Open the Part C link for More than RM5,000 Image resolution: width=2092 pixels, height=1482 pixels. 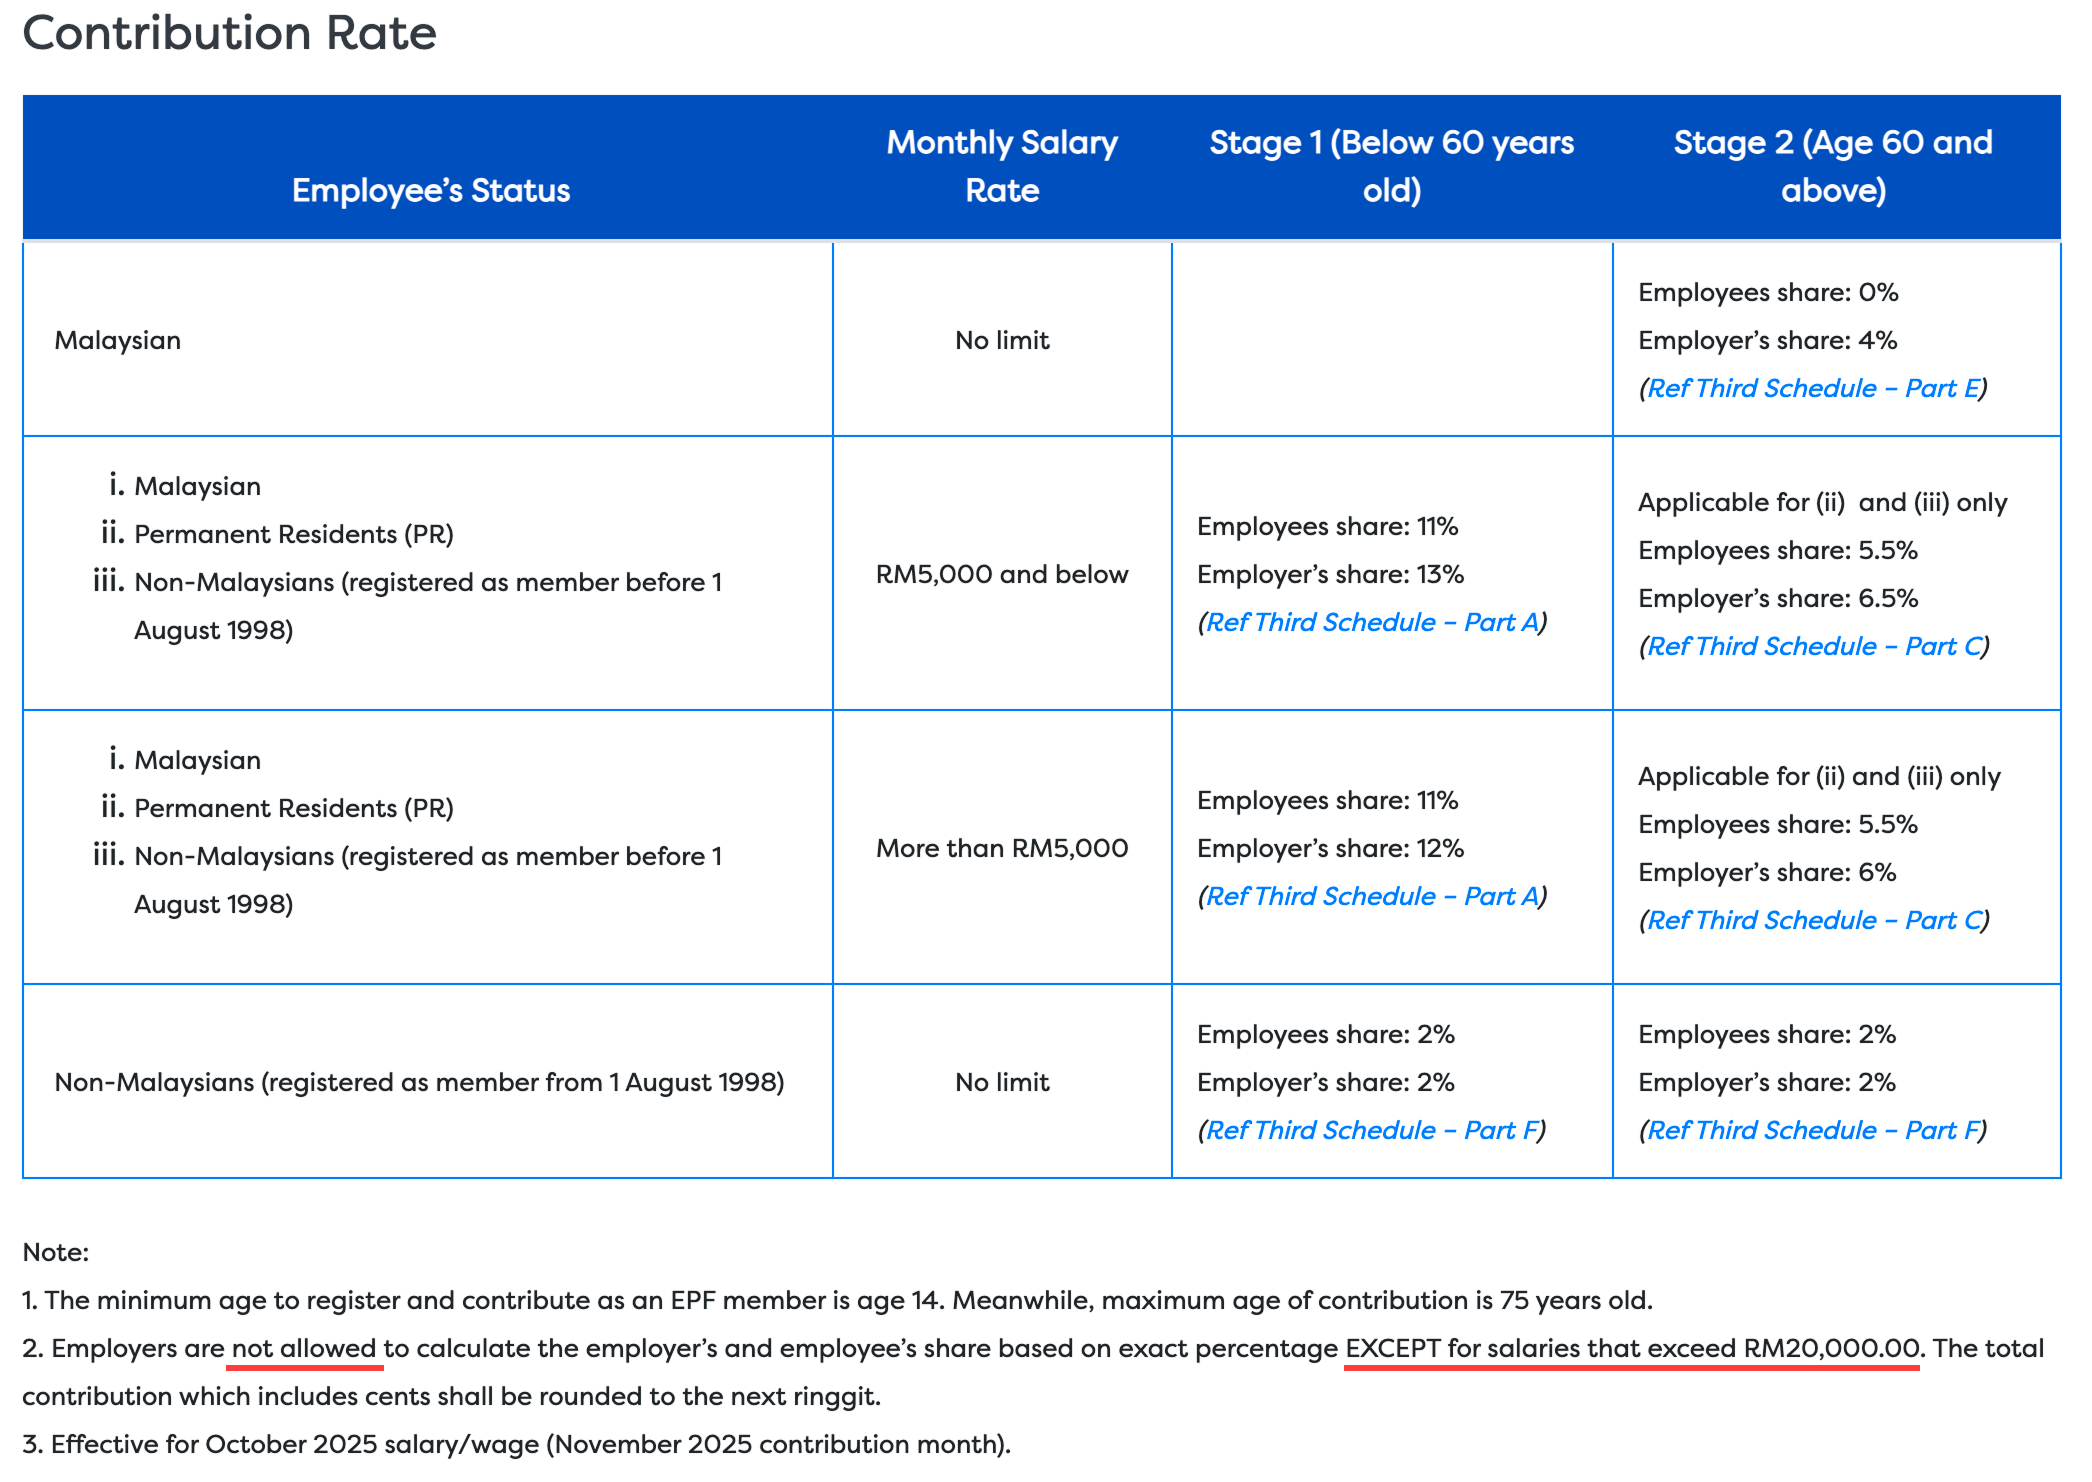[x=1812, y=921]
